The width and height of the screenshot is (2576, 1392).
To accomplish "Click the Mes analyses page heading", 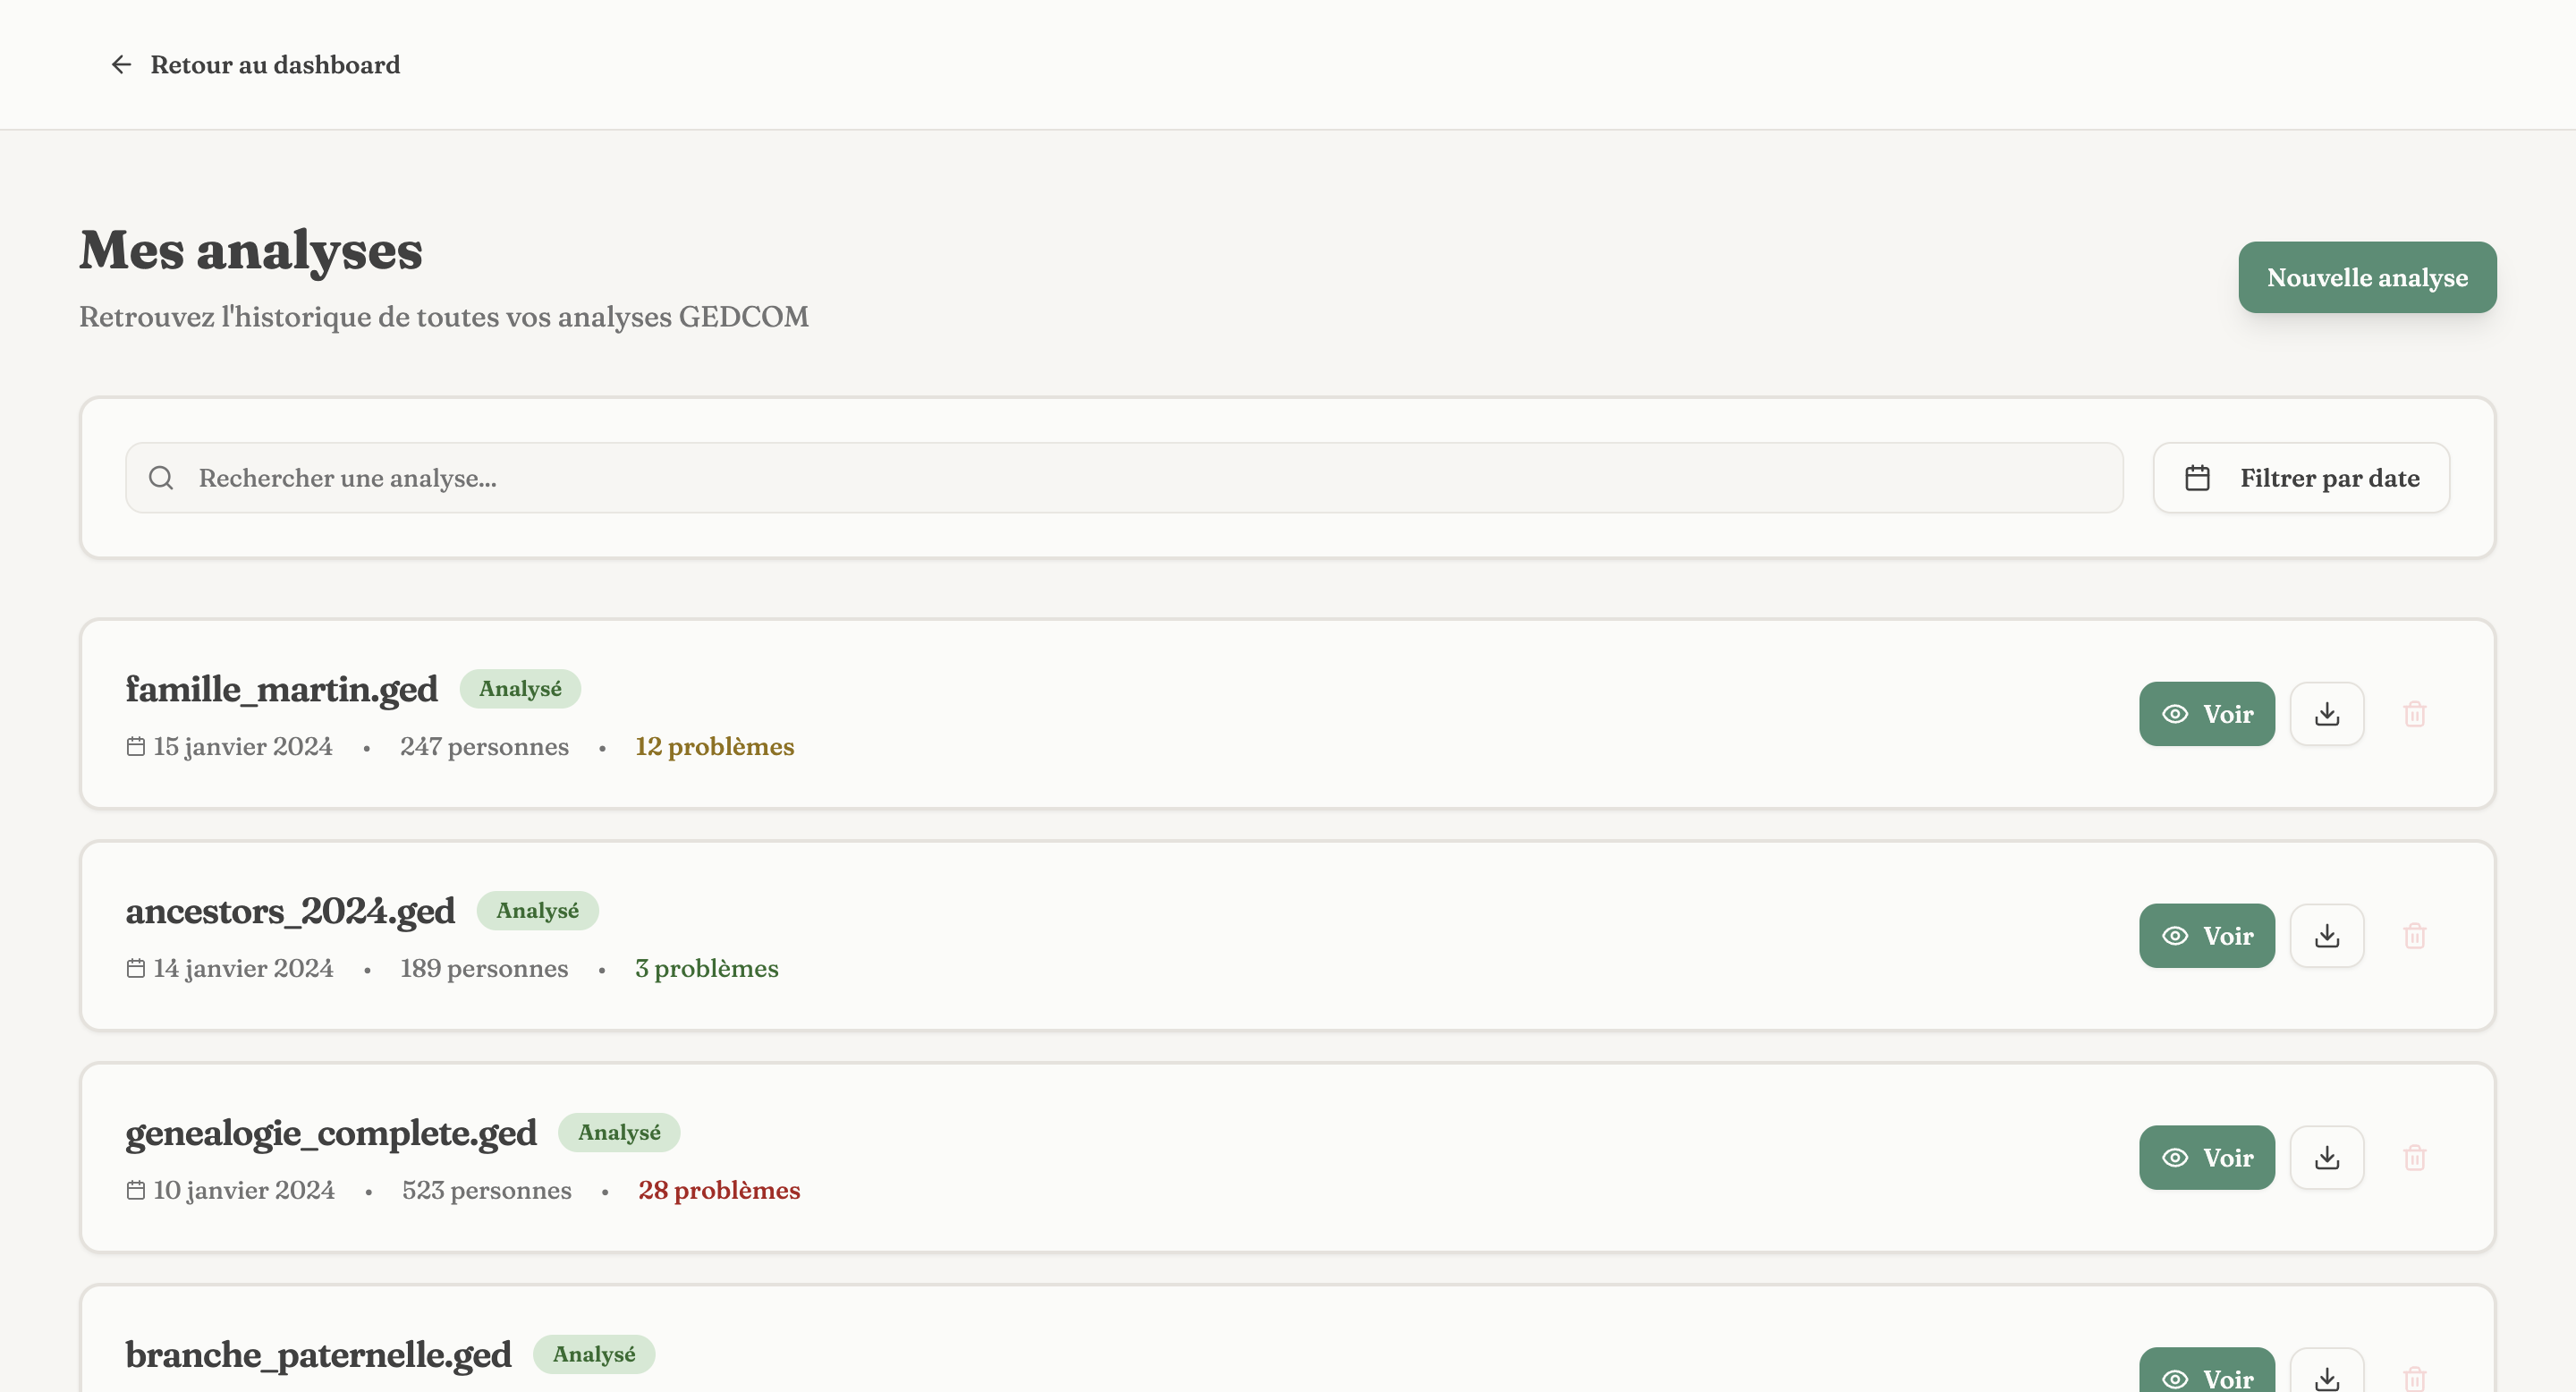I will [251, 251].
